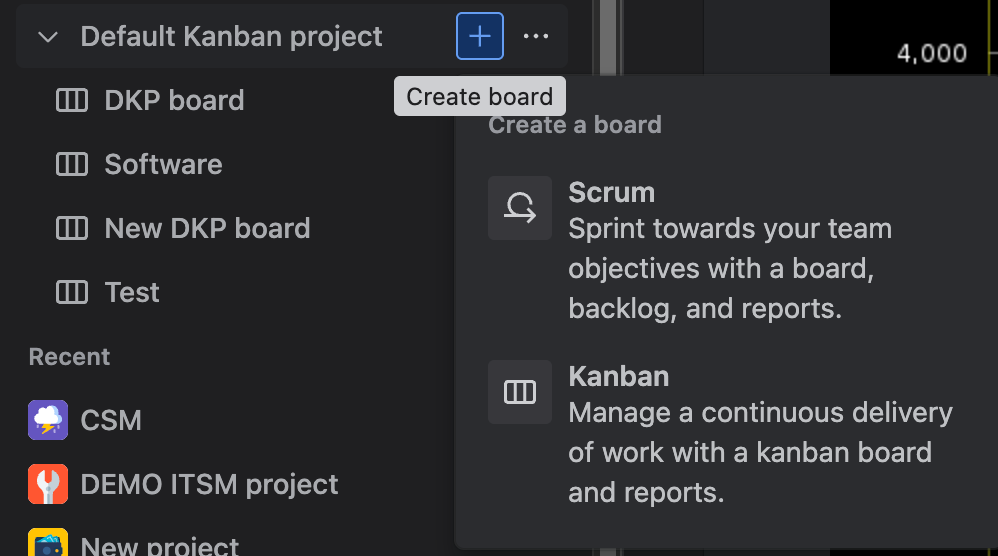This screenshot has width=998, height=556.
Task: Open the CSM recent project
Action: tap(111, 421)
